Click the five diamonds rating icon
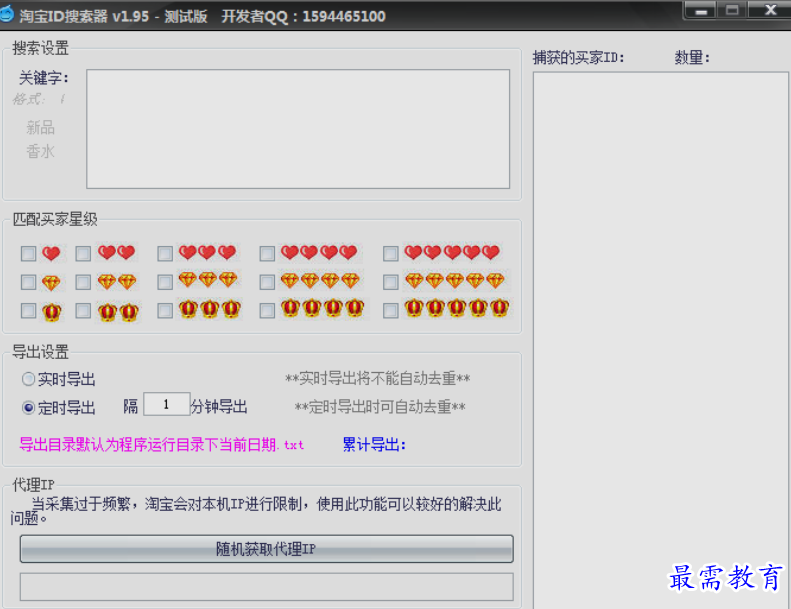This screenshot has height=609, width=791. [x=455, y=281]
